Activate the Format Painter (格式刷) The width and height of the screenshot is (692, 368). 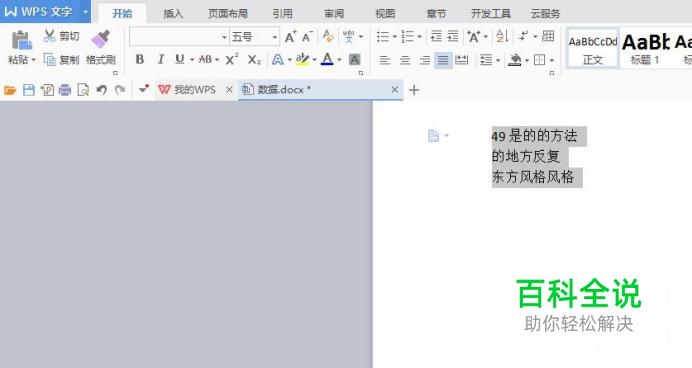[101, 48]
